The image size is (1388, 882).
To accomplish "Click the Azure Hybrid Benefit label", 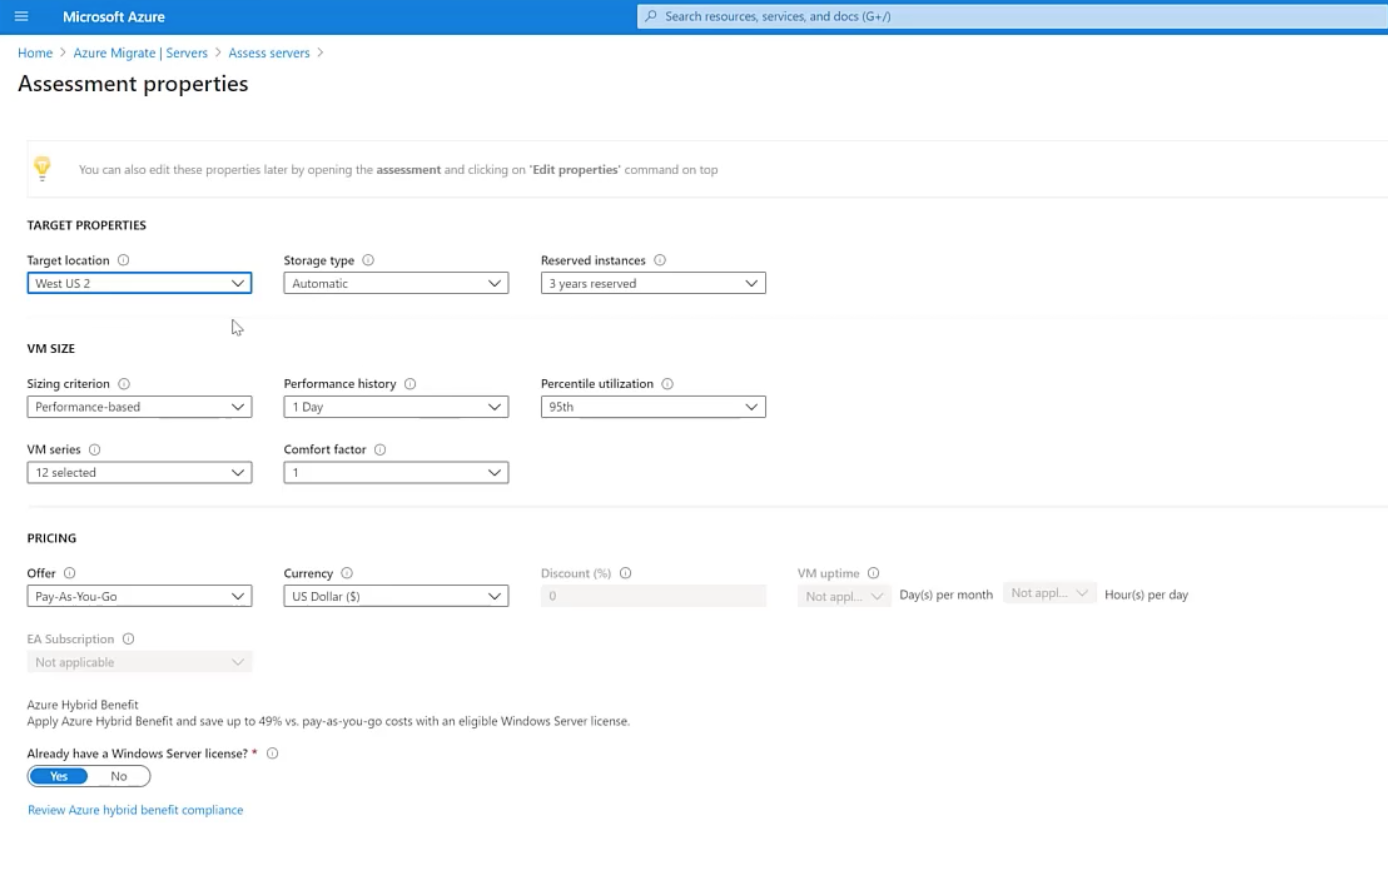I will tap(83, 705).
